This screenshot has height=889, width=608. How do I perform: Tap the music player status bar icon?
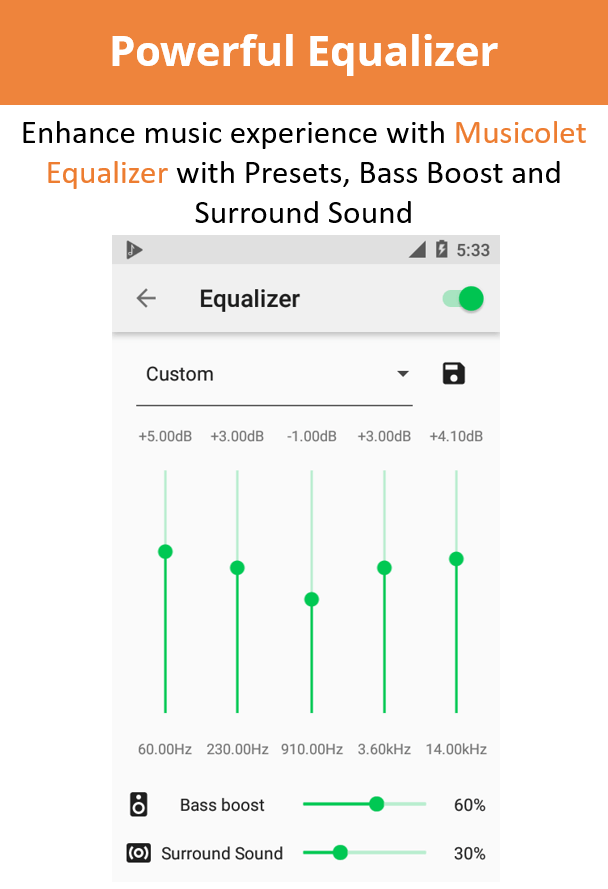[x=134, y=249]
